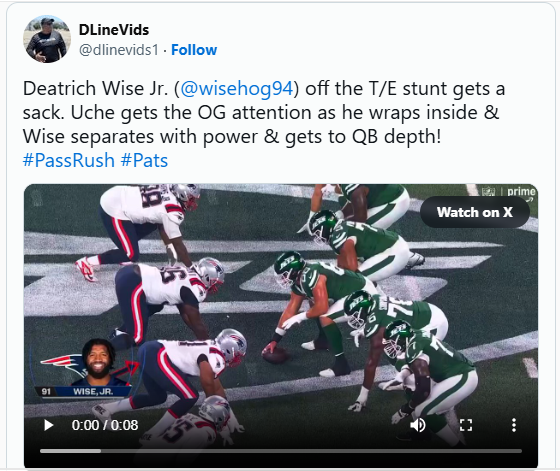The height and width of the screenshot is (471, 560).
Task: Click the Watch on X button
Action: tap(475, 212)
